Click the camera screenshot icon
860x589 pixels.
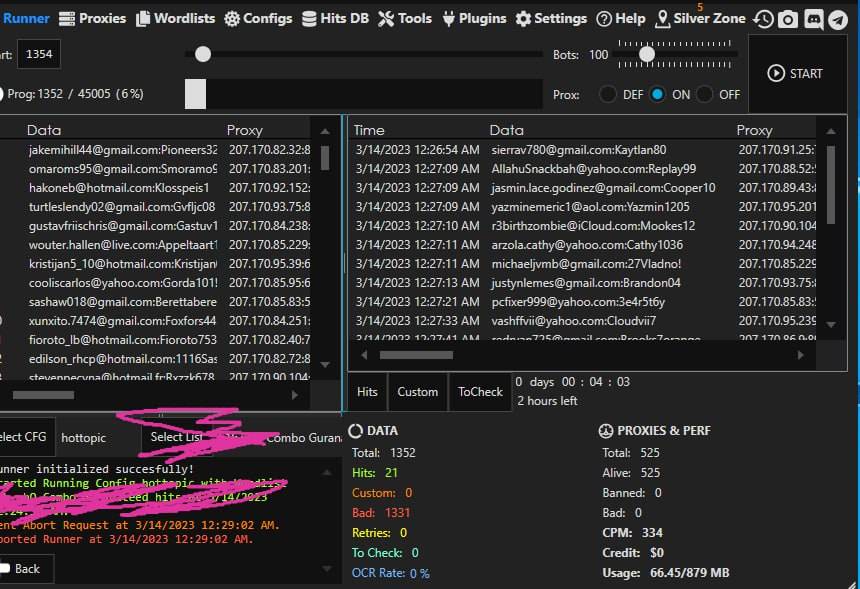pyautogui.click(x=788, y=20)
